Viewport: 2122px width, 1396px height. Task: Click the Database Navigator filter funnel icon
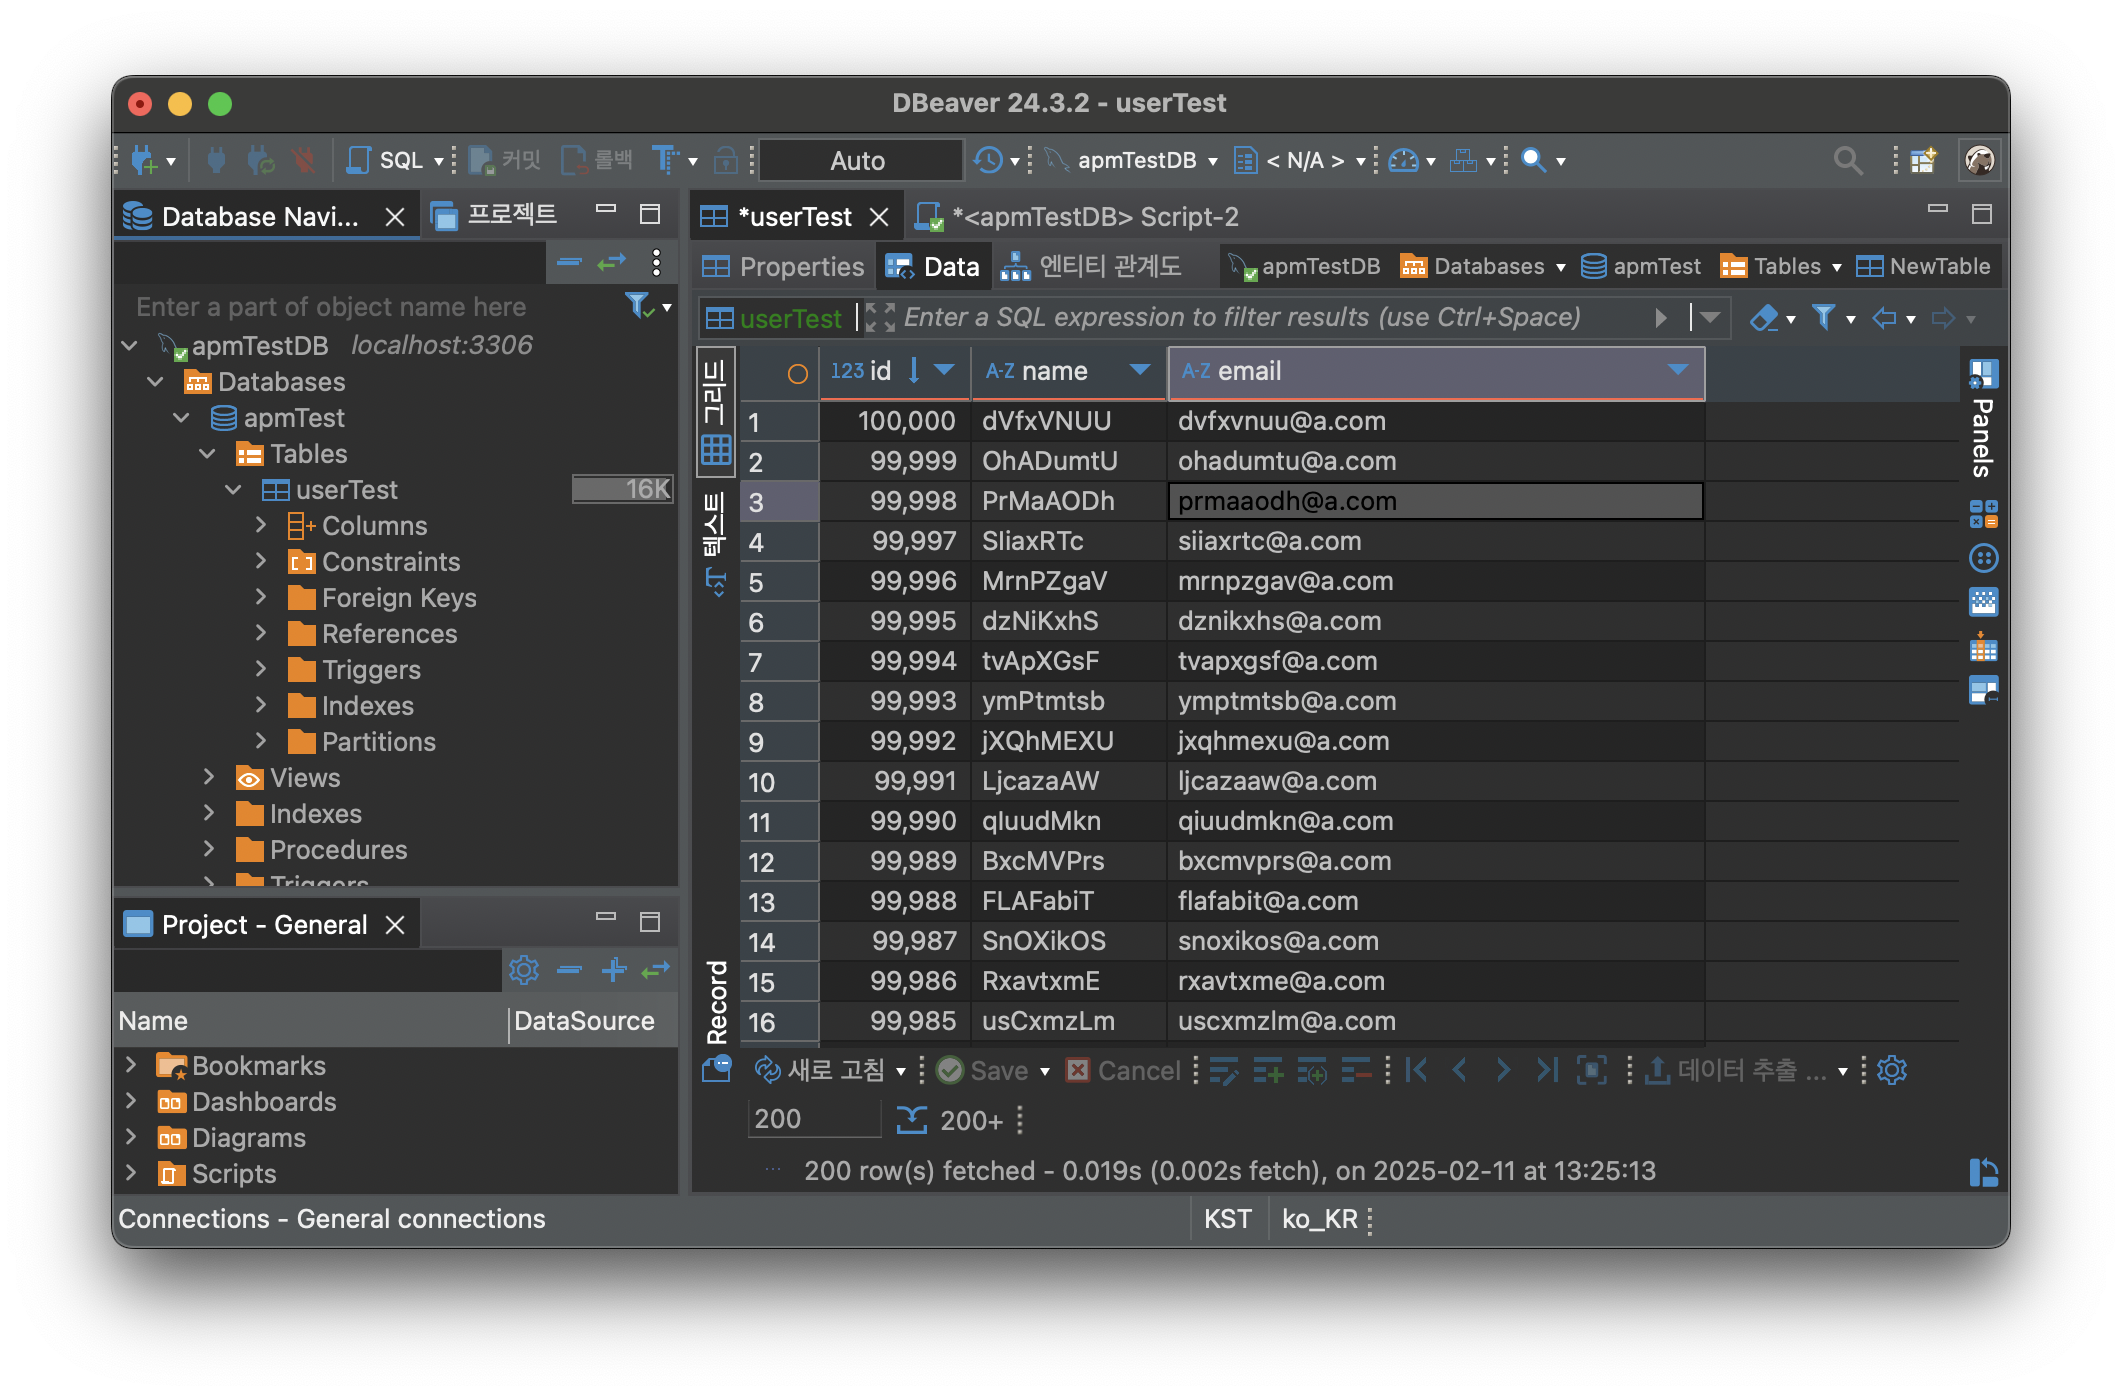[637, 305]
